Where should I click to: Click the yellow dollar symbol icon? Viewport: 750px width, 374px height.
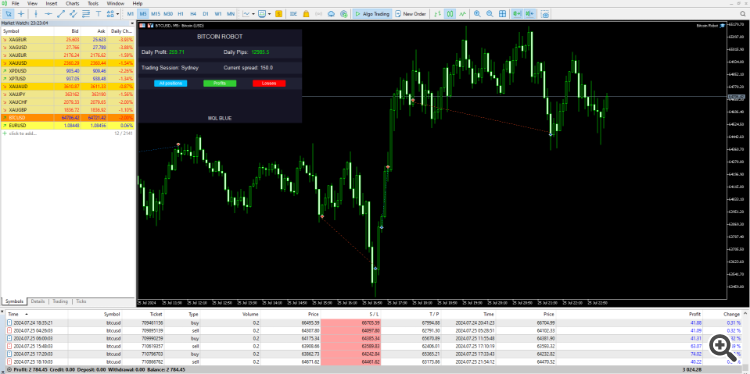tap(278, 14)
